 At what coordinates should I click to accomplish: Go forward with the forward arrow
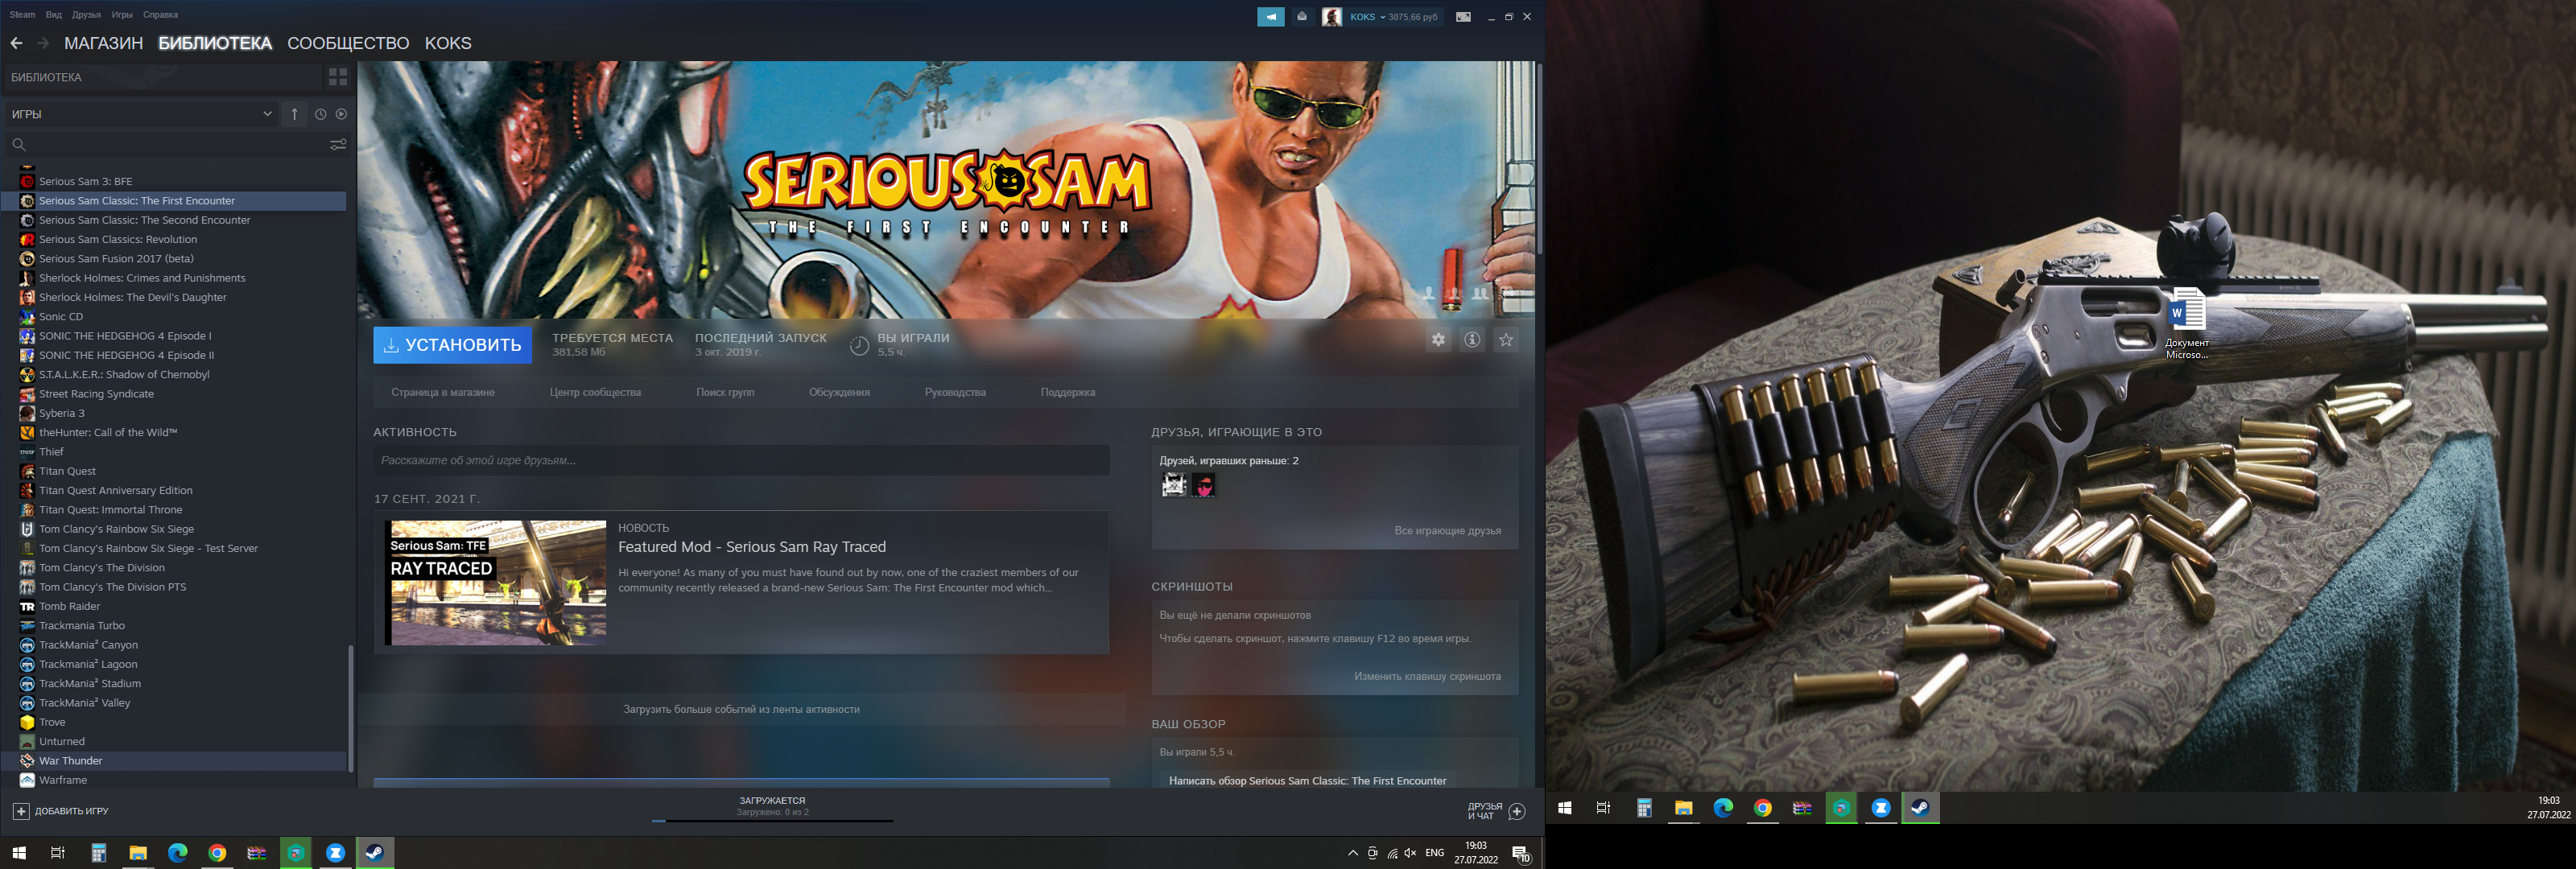[43, 43]
